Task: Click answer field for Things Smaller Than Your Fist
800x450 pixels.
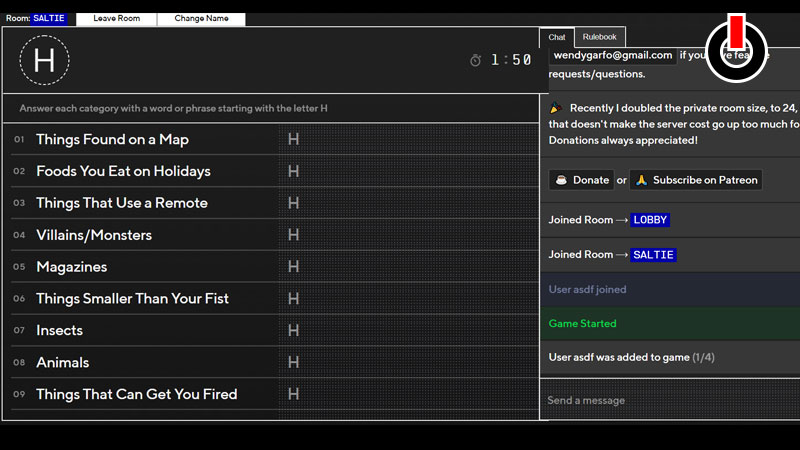Action: (x=408, y=298)
